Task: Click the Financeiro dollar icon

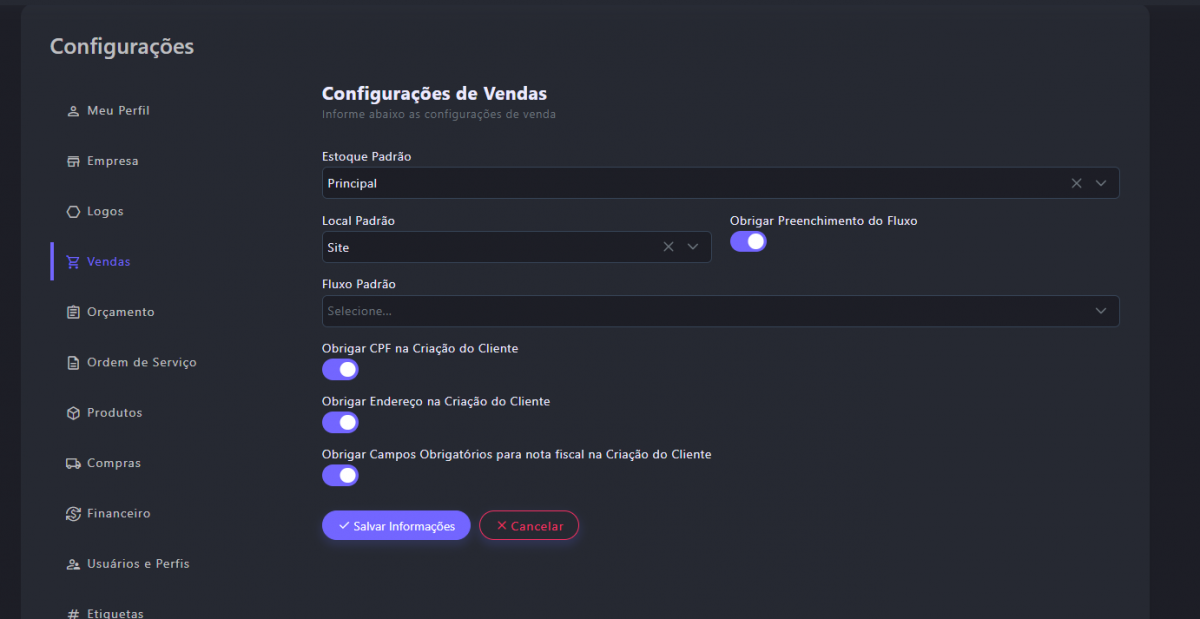Action: point(73,514)
